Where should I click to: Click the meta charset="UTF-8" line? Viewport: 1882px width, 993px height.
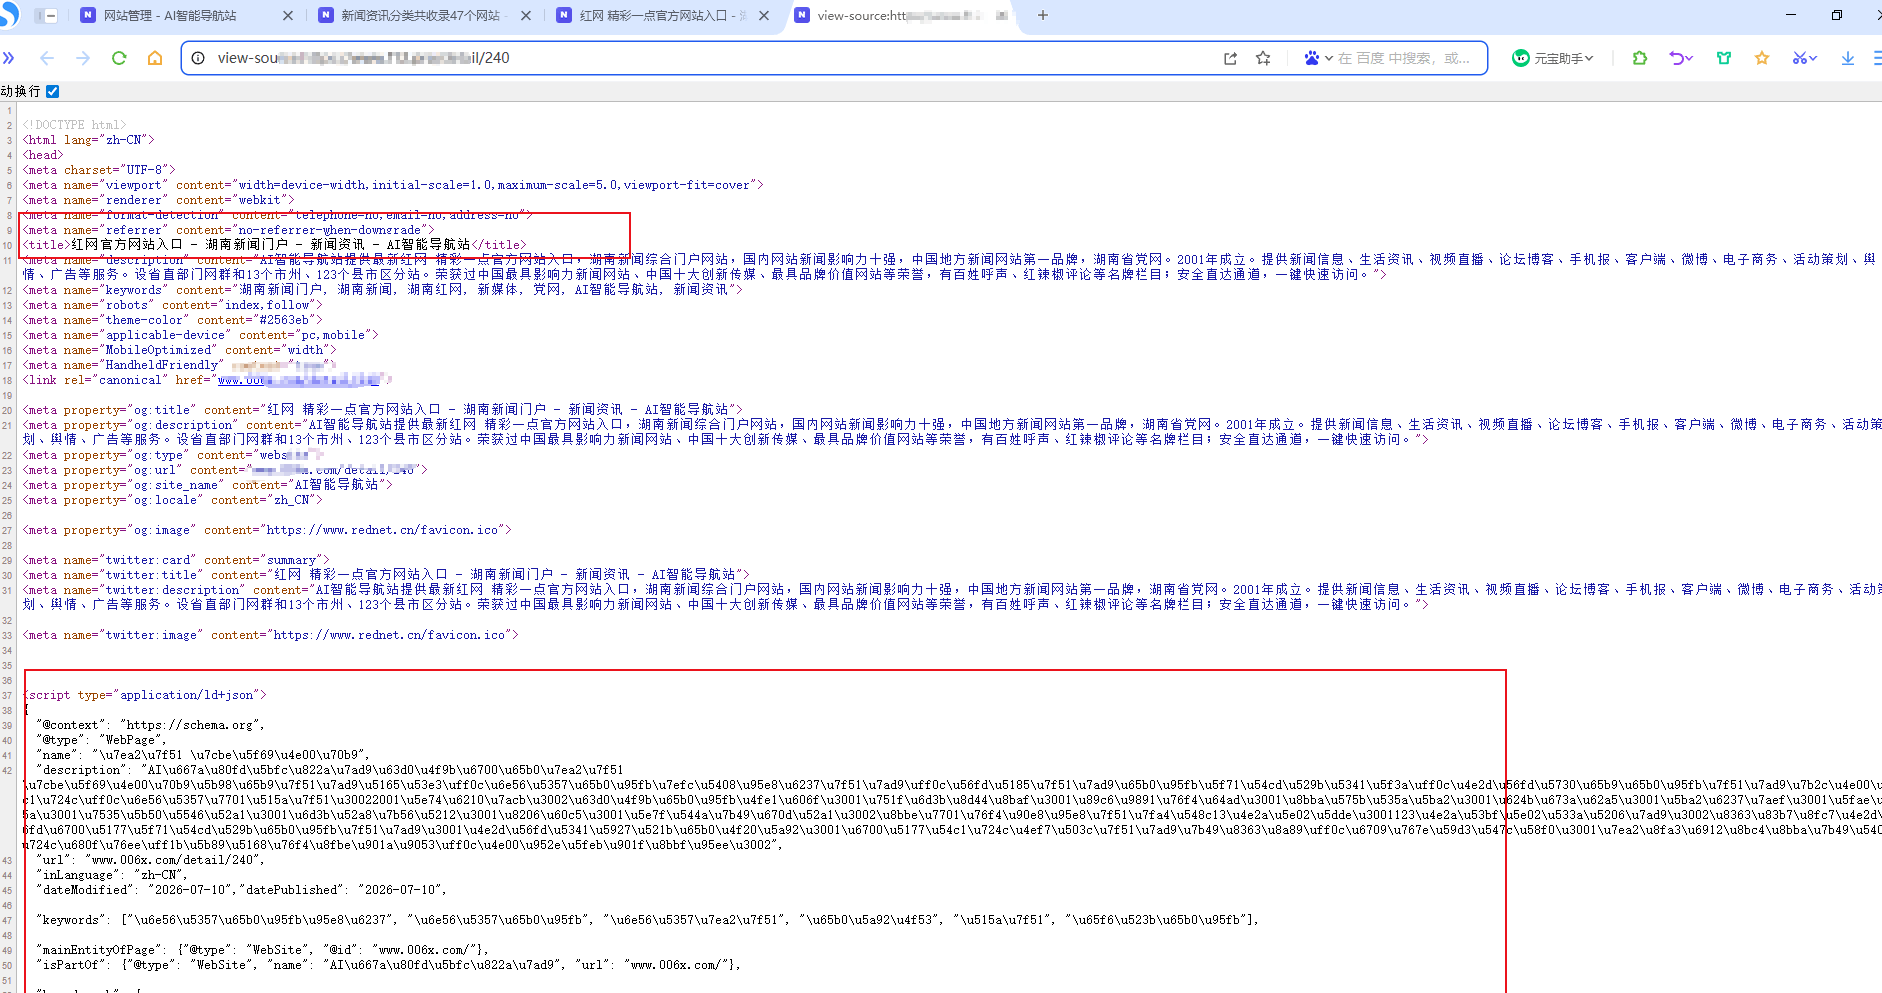point(99,170)
